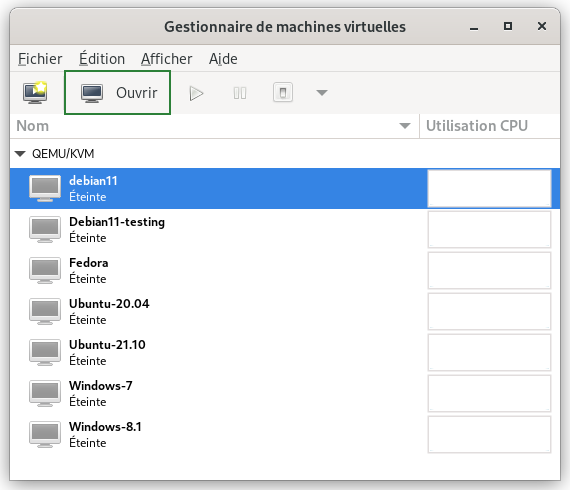570x490 pixels.
Task: Close the Gestionnaire de machines virtuelles window
Action: 542,26
